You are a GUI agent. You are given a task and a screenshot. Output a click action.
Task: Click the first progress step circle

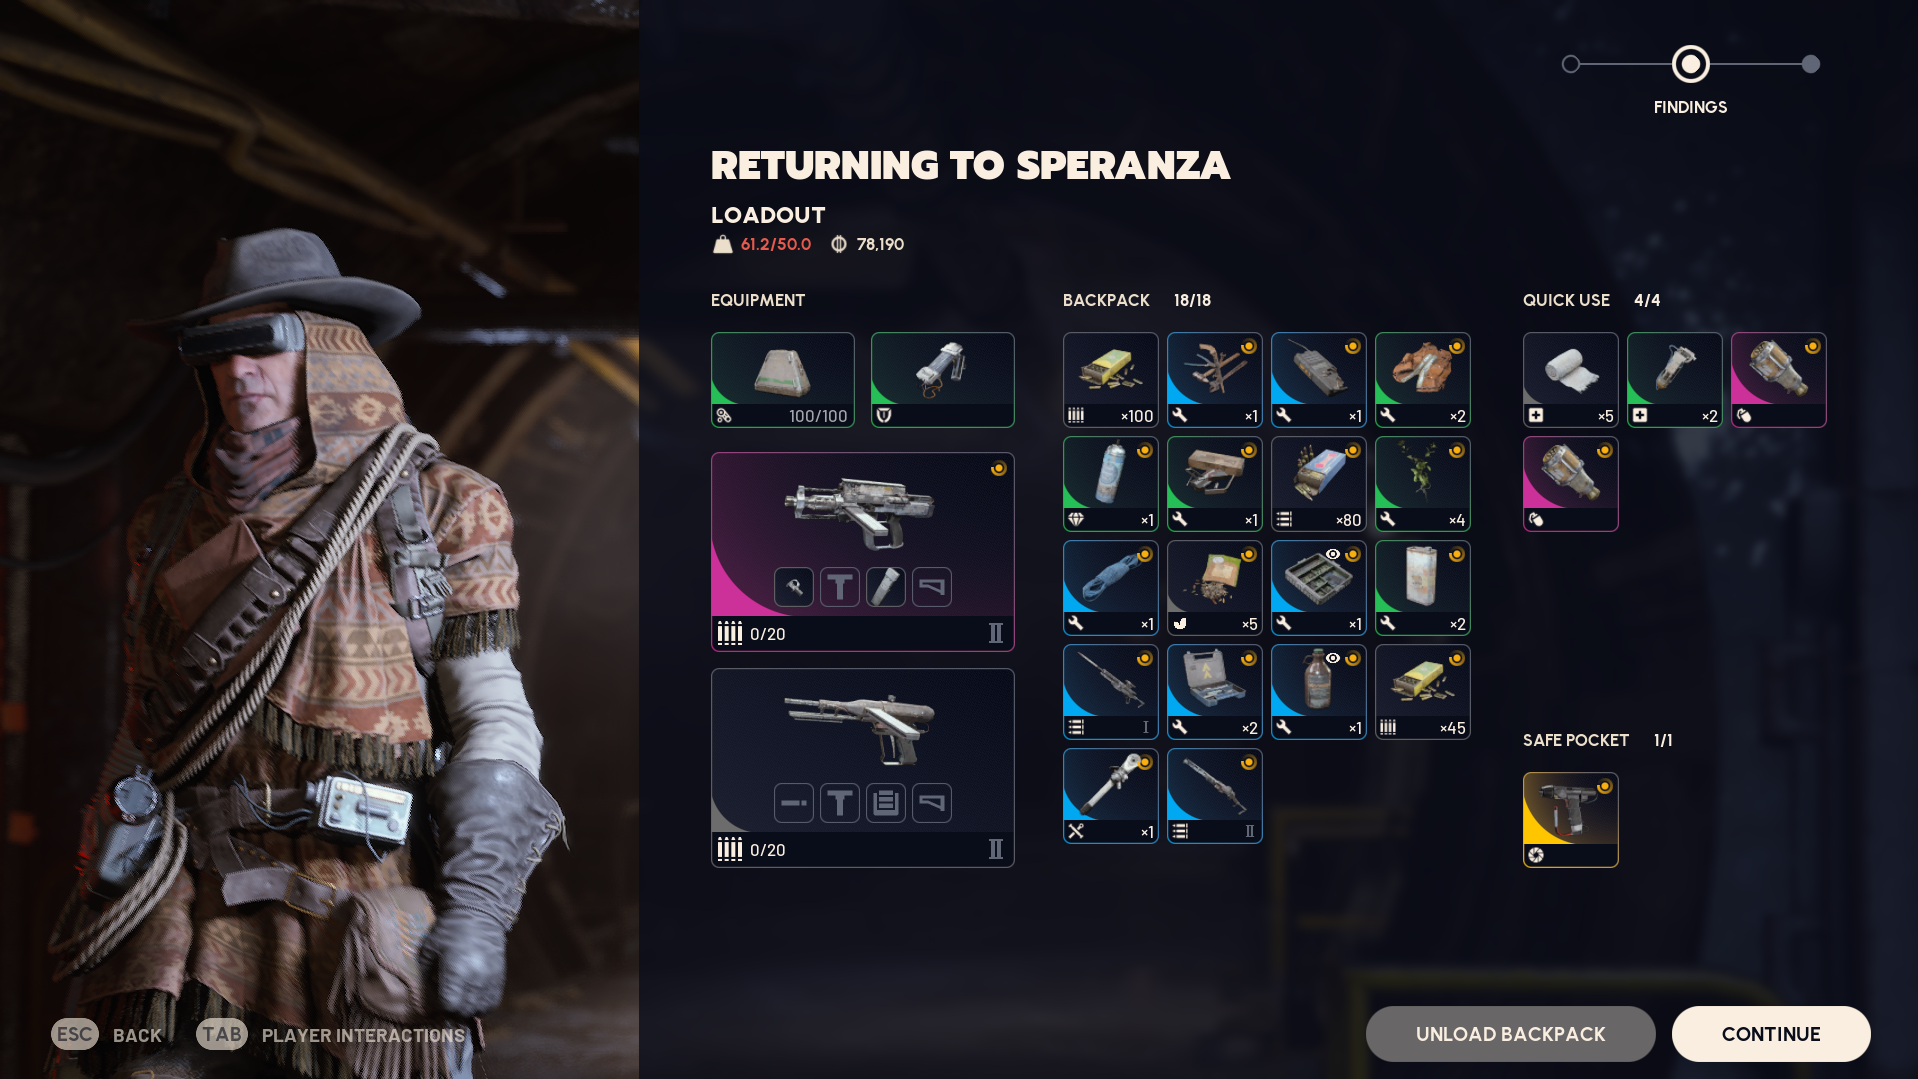(1571, 64)
